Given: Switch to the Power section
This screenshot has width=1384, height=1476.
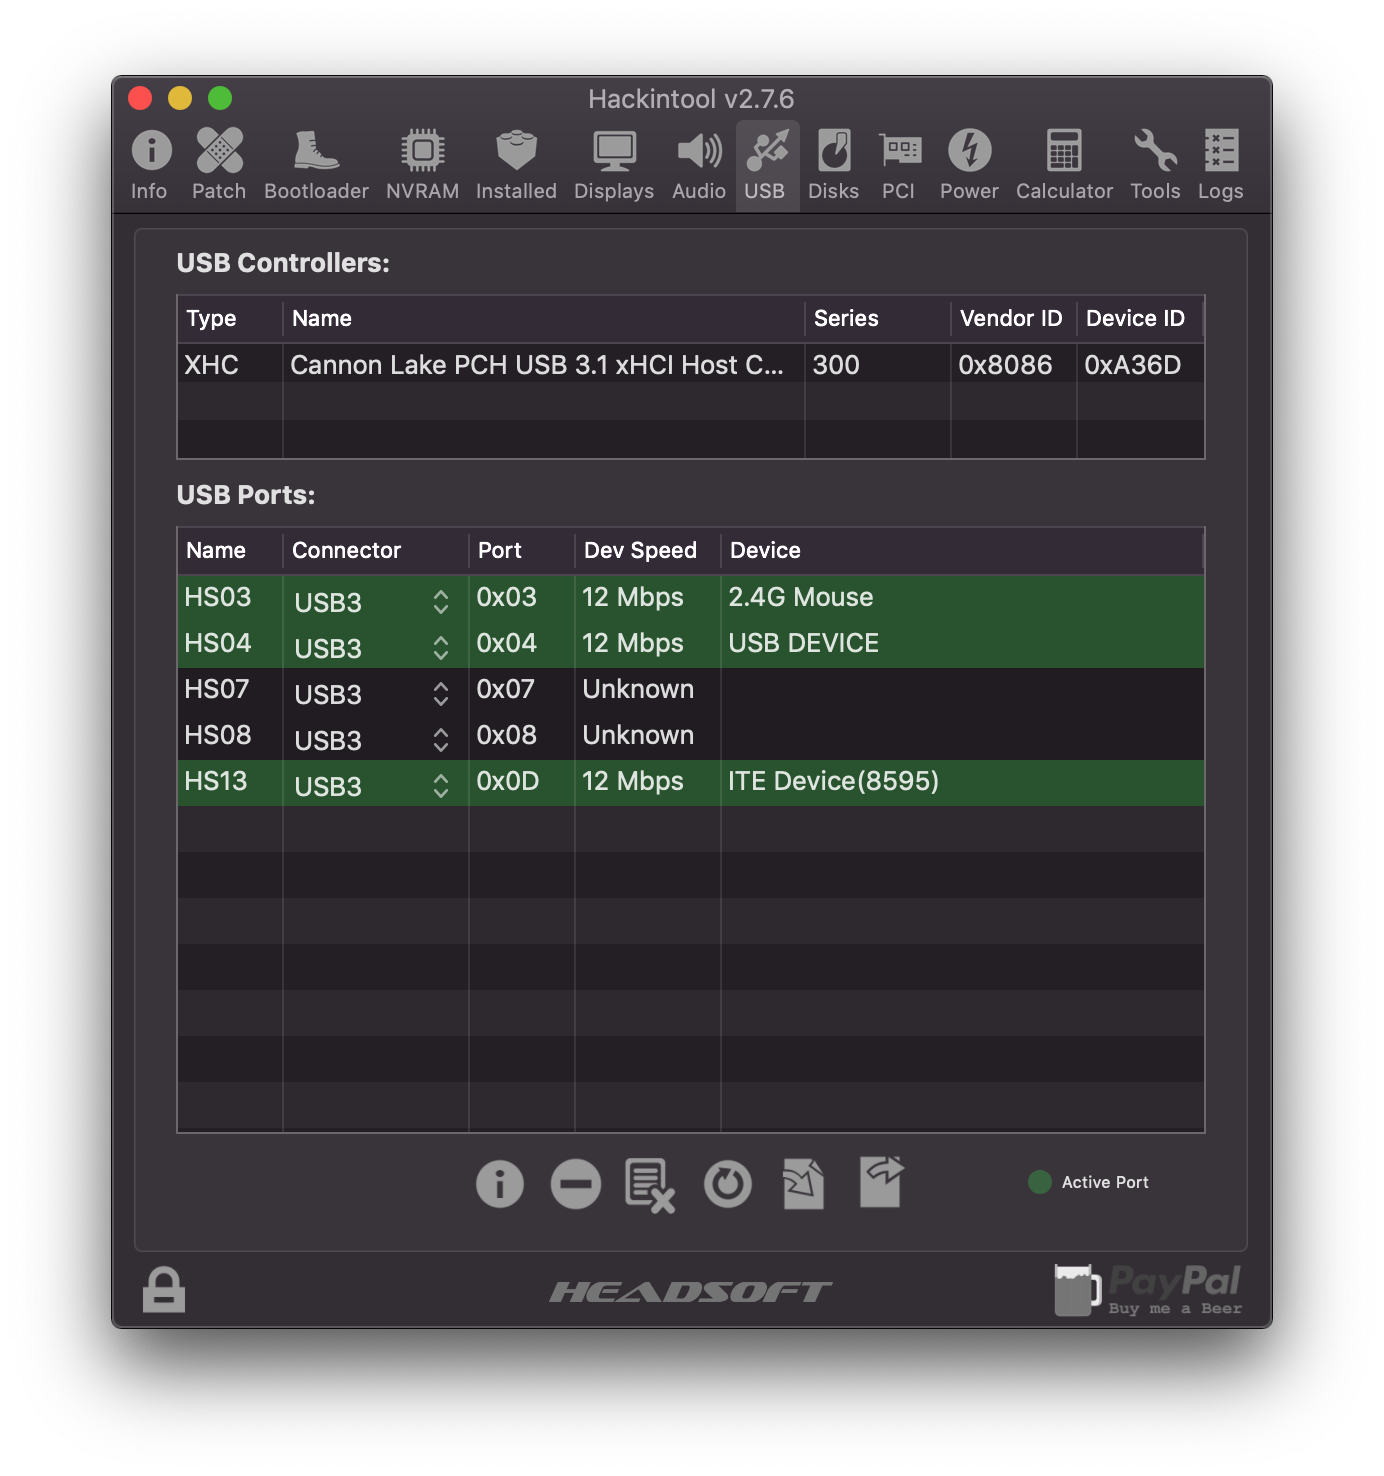Looking at the screenshot, I should 969,165.
